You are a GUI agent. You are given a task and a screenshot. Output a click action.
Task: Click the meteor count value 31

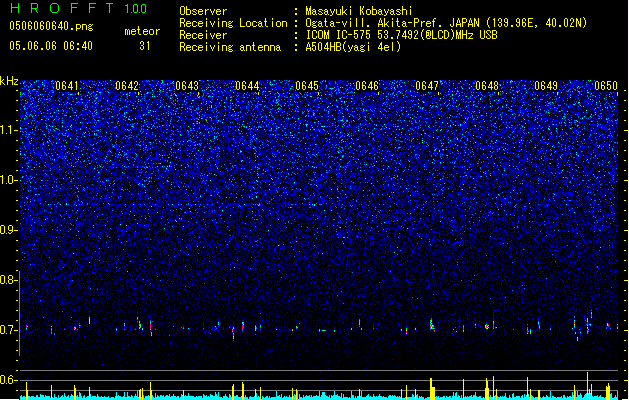pyautogui.click(x=144, y=46)
